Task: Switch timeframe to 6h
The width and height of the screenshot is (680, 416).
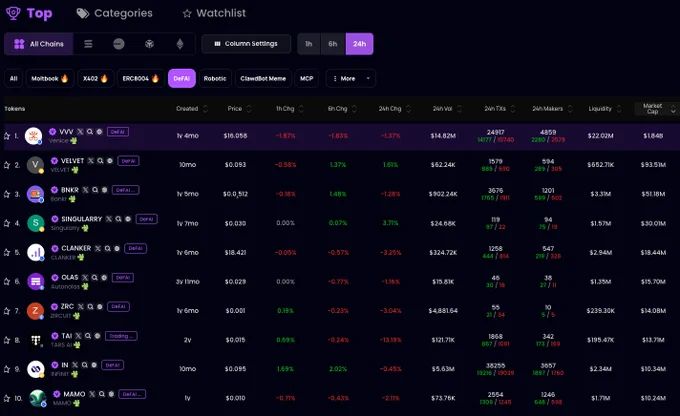Action: click(333, 44)
